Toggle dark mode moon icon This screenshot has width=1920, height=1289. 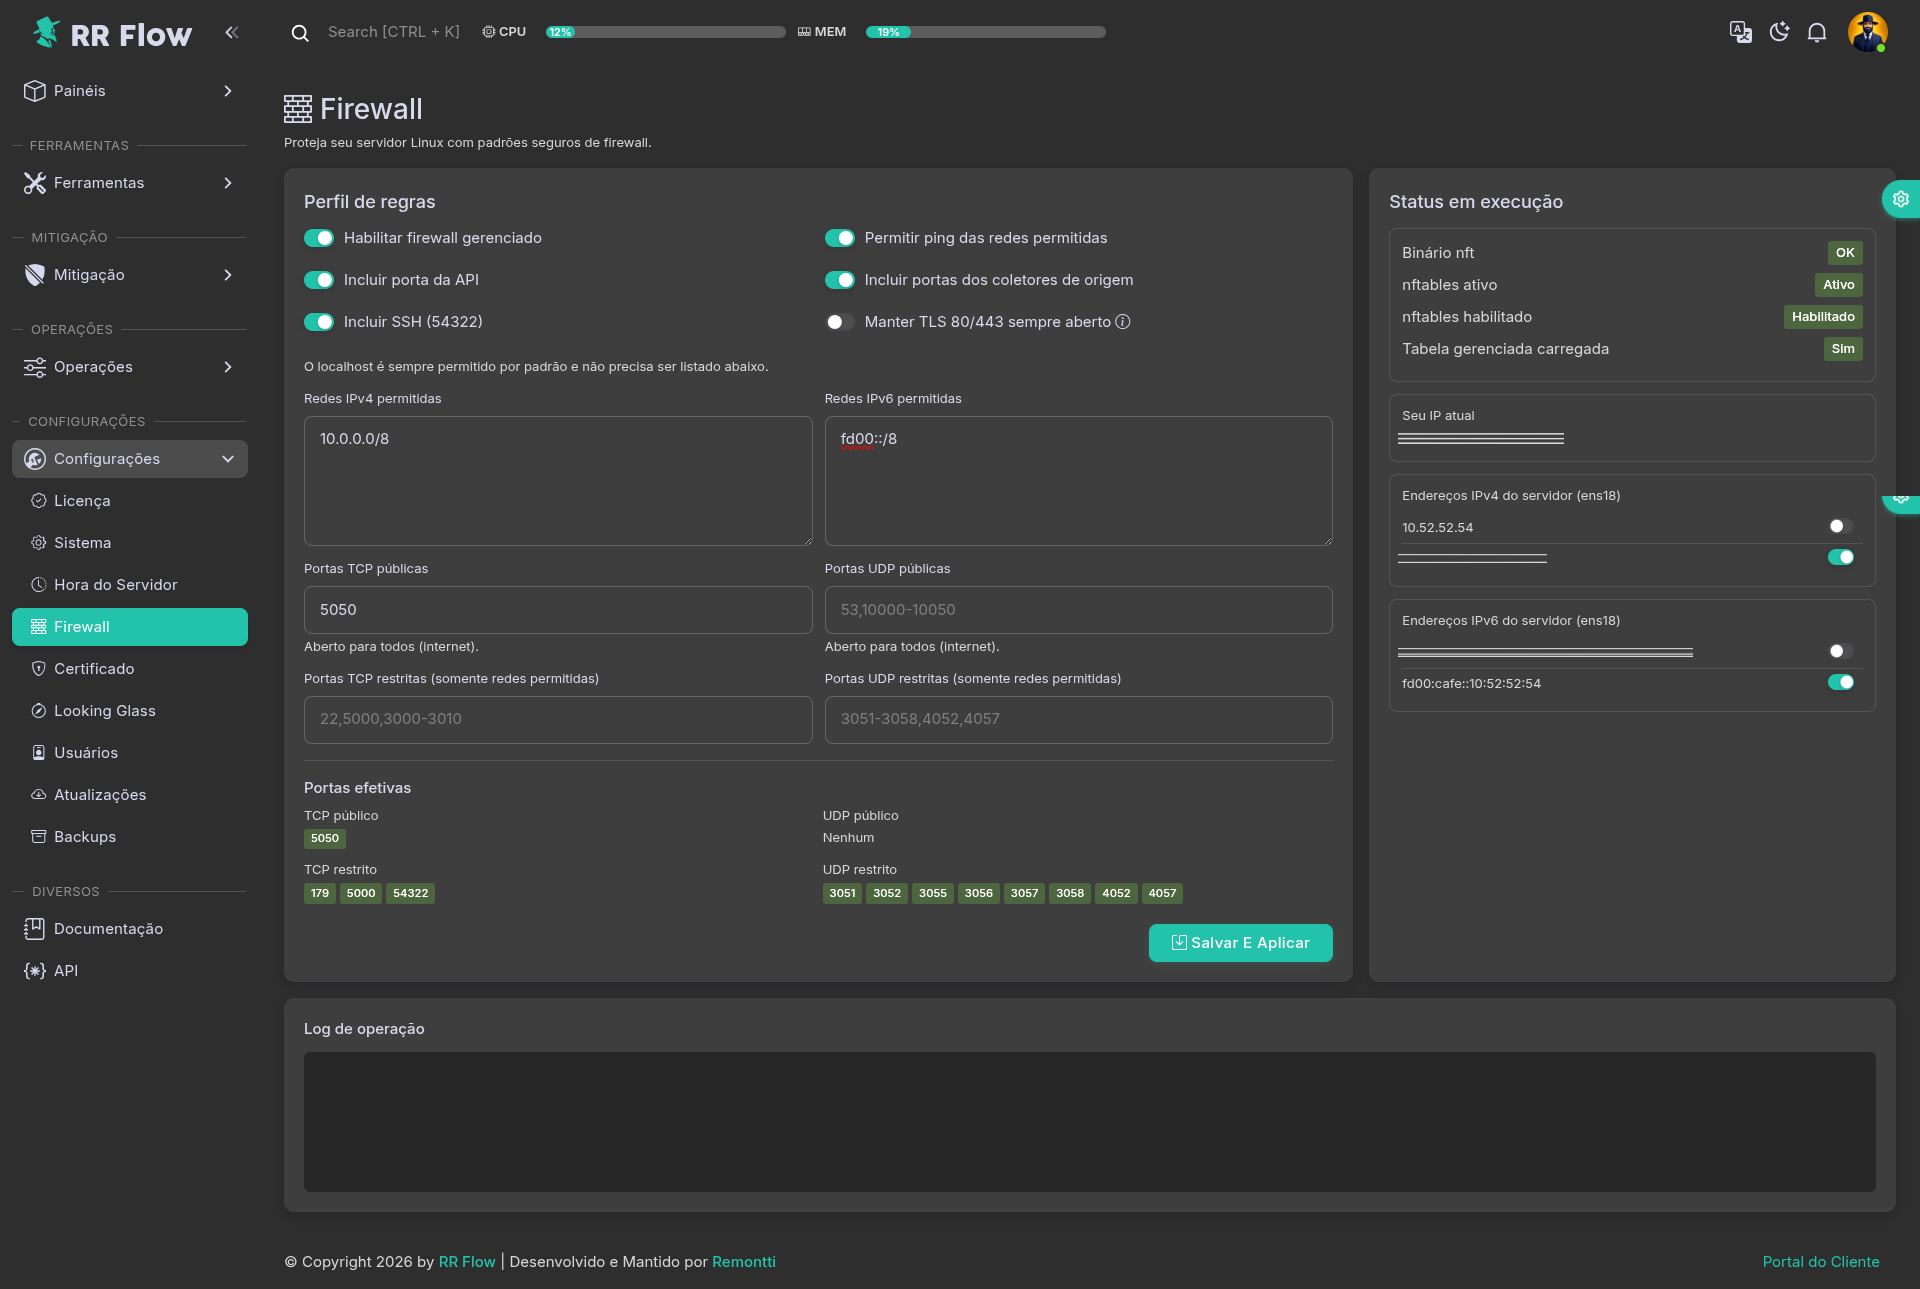(1779, 32)
